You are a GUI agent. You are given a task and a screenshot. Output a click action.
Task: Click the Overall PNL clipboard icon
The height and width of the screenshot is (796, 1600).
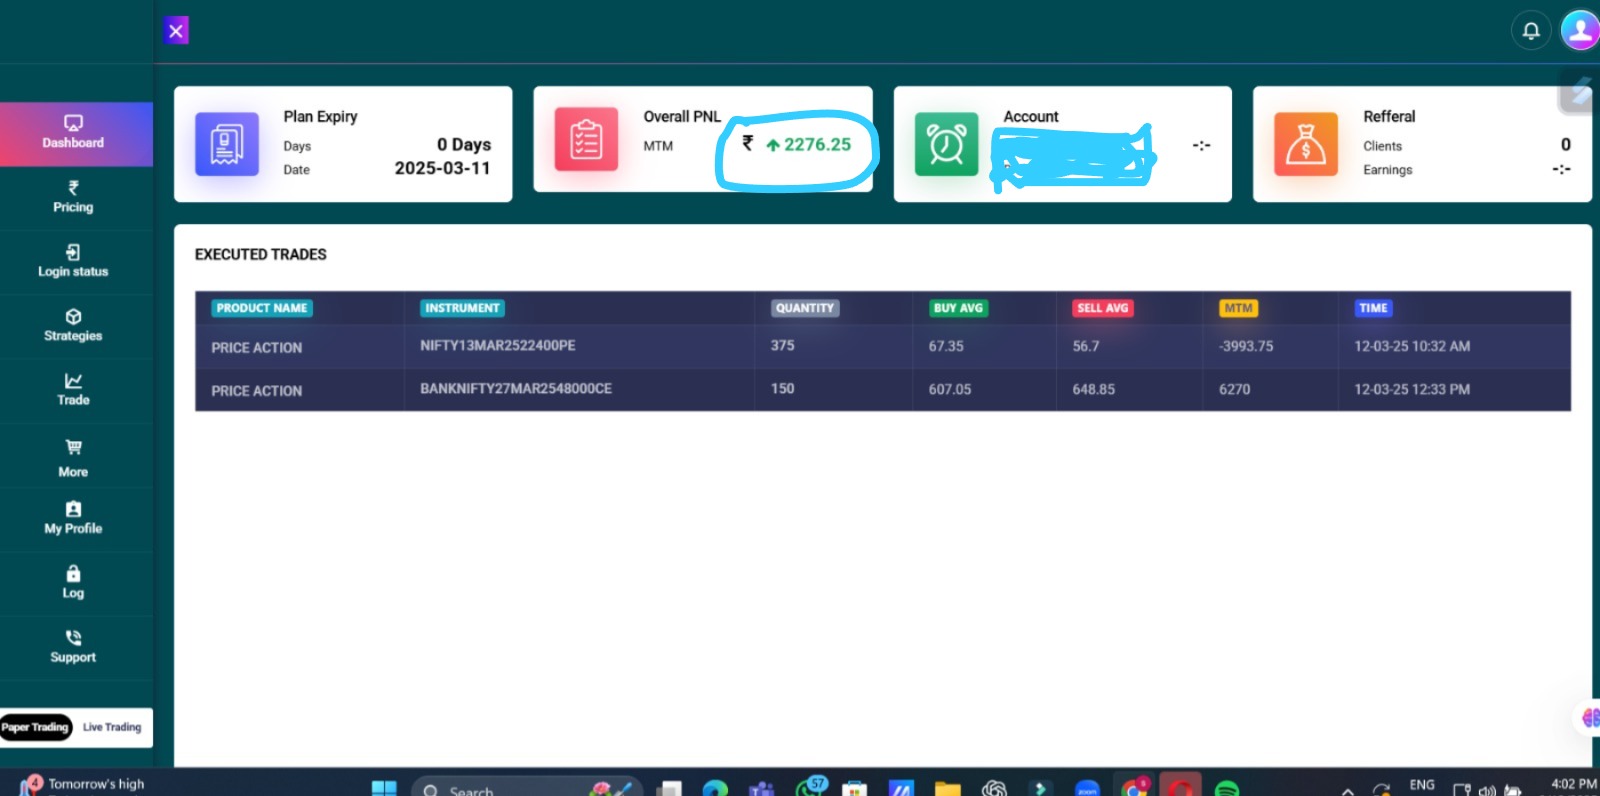click(586, 140)
